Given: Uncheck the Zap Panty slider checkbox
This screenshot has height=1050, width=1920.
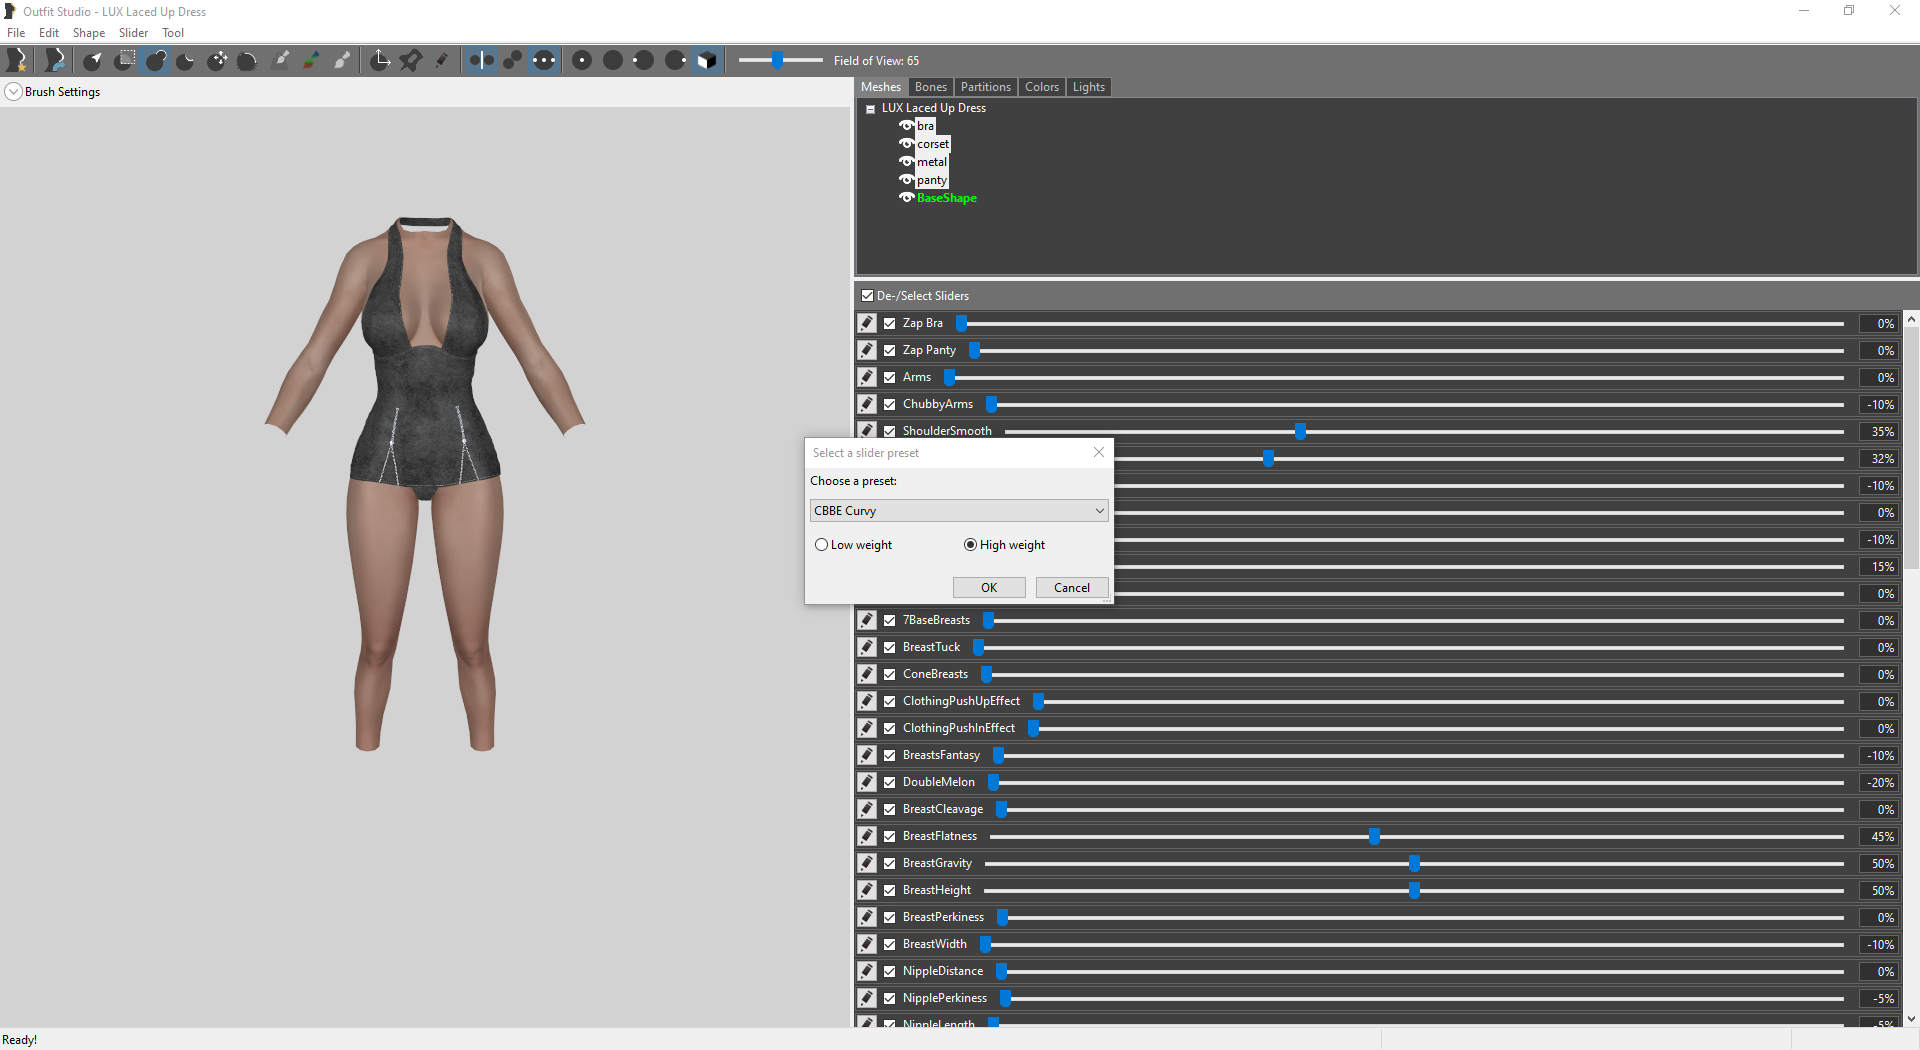Looking at the screenshot, I should (890, 350).
